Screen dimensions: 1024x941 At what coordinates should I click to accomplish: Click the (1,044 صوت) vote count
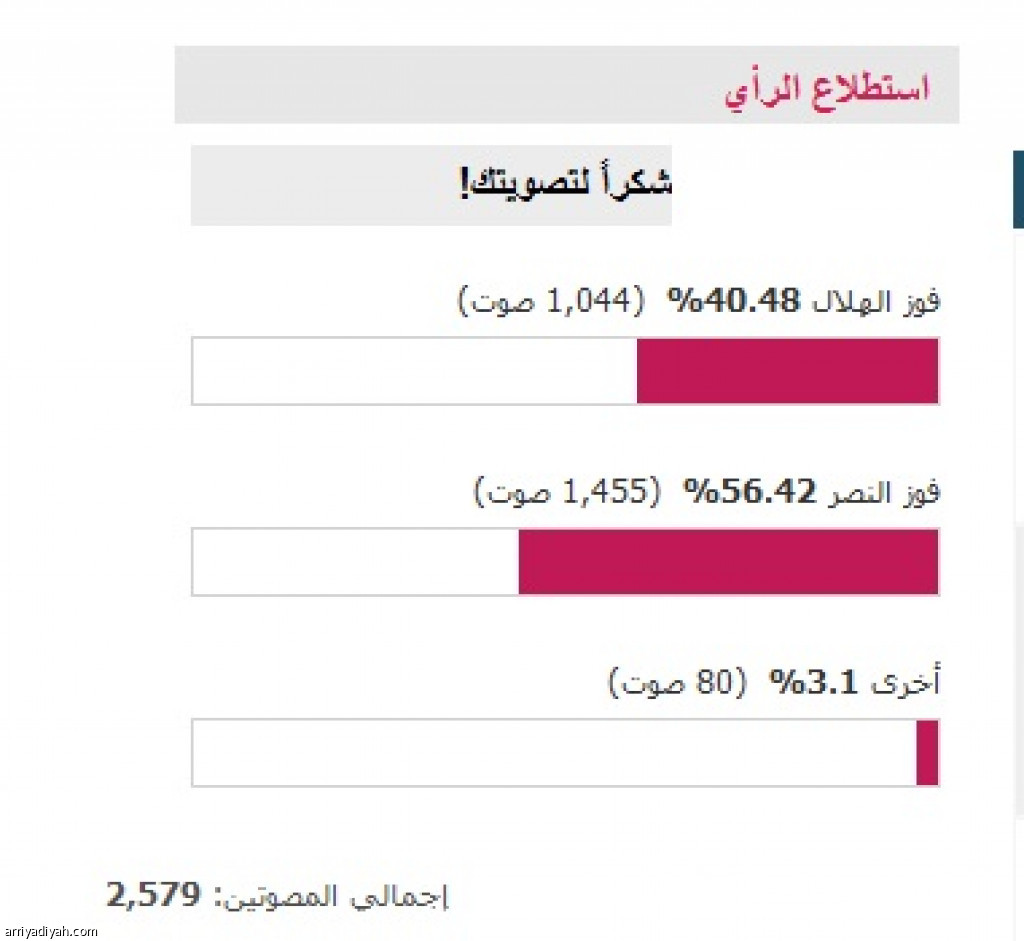point(551,301)
